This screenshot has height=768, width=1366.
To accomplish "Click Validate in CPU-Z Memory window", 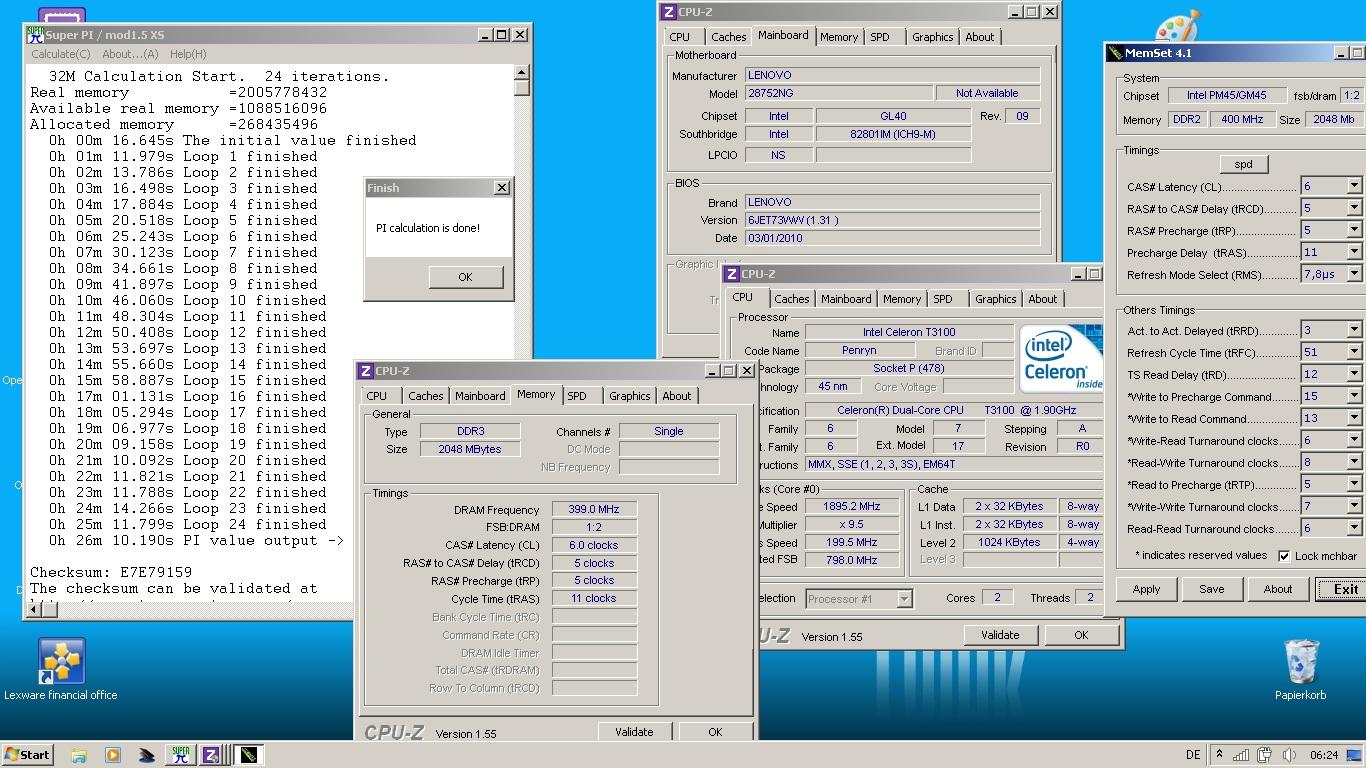I will (634, 732).
